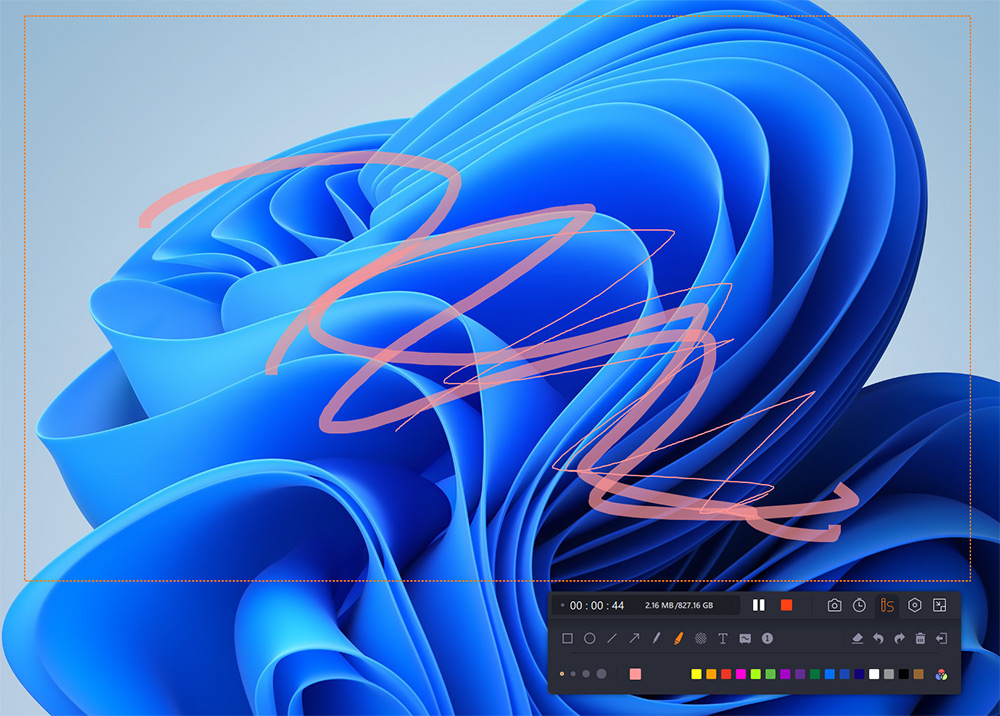Screen dimensions: 1000x716
Task: Choose the third brush size dot
Action: tap(585, 674)
